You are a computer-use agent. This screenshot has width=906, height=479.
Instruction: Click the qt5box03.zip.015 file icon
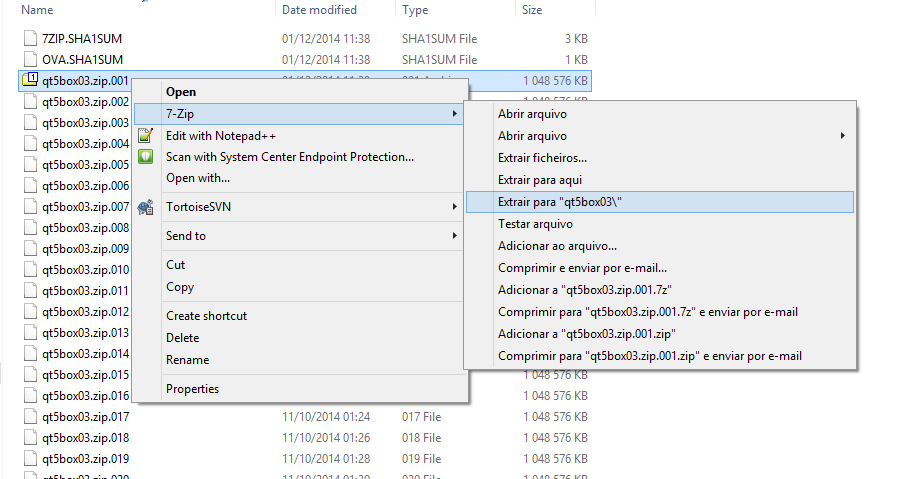(x=31, y=374)
